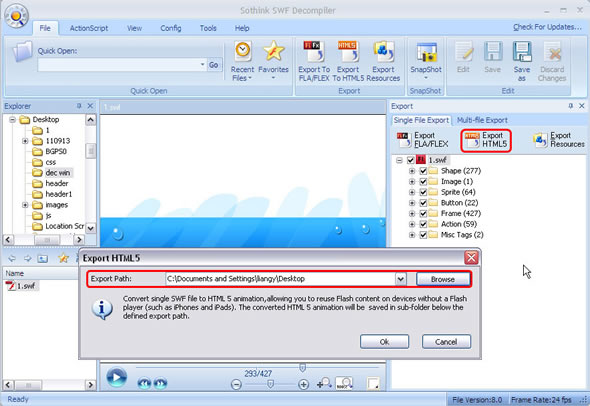
Task: Click the Save as disk icon
Action: point(522,52)
